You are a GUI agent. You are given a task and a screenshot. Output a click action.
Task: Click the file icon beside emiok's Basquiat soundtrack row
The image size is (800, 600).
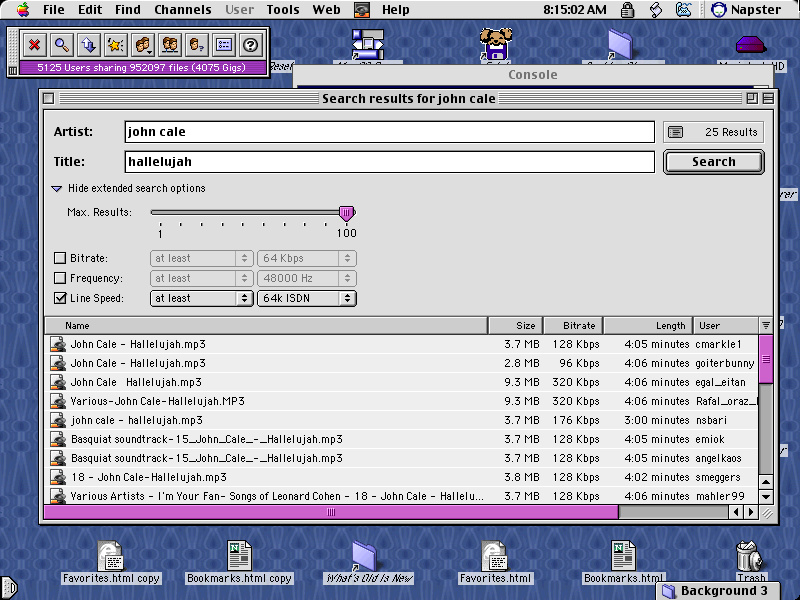click(x=58, y=439)
